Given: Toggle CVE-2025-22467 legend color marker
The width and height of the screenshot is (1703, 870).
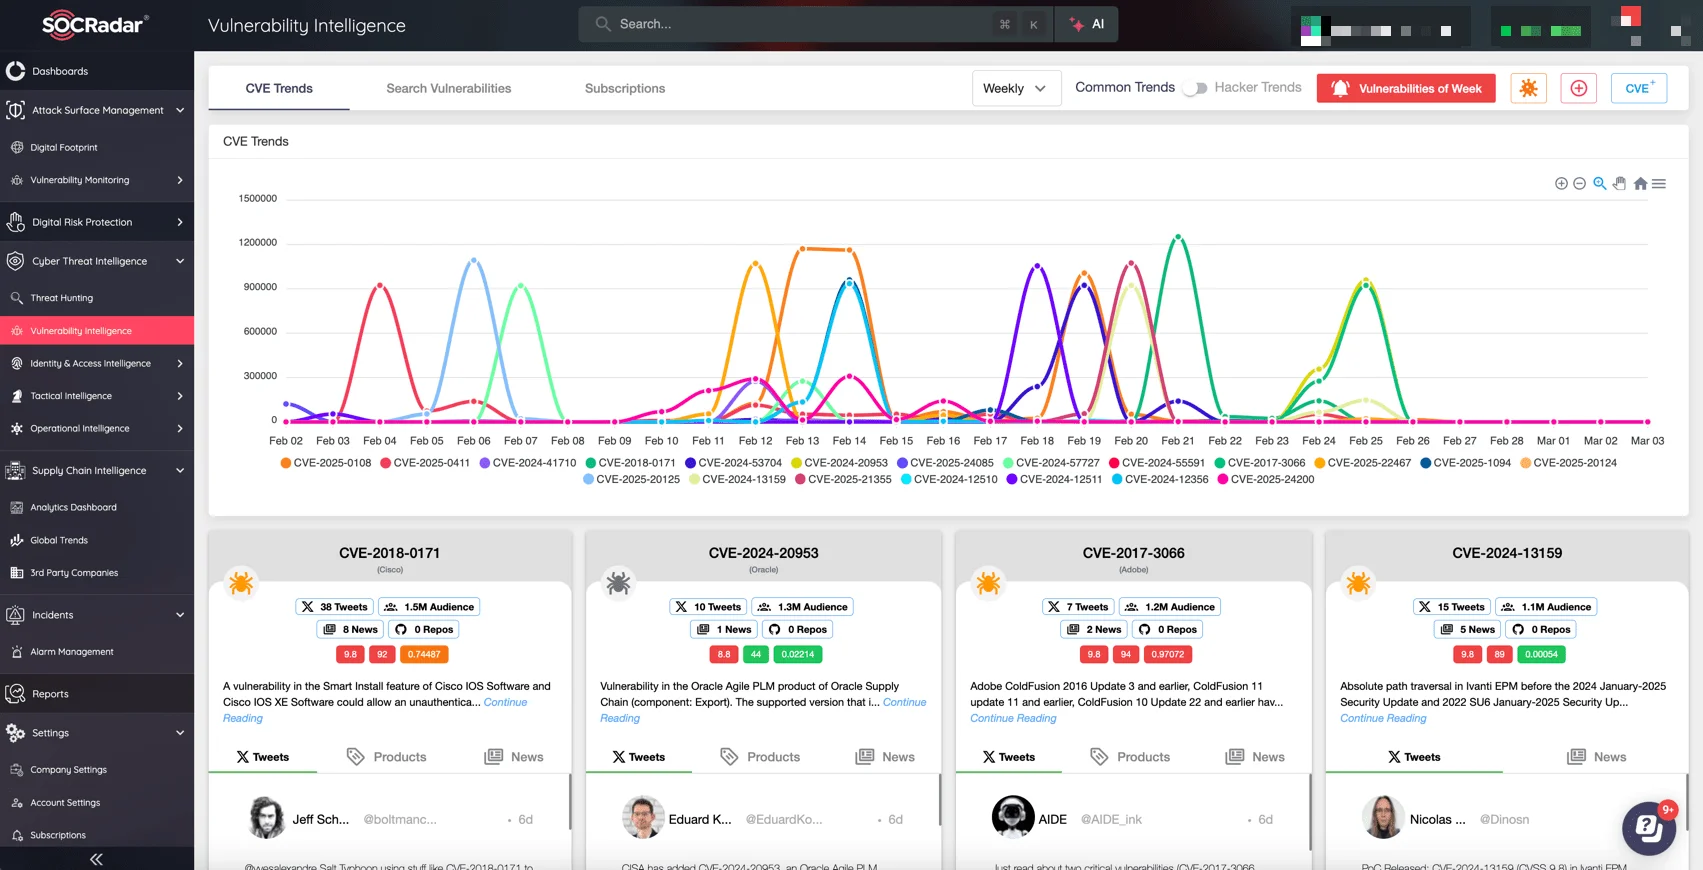Looking at the screenshot, I should point(1319,463).
